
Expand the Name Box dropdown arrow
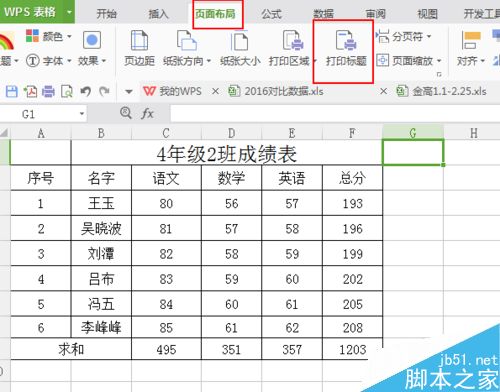[82, 114]
